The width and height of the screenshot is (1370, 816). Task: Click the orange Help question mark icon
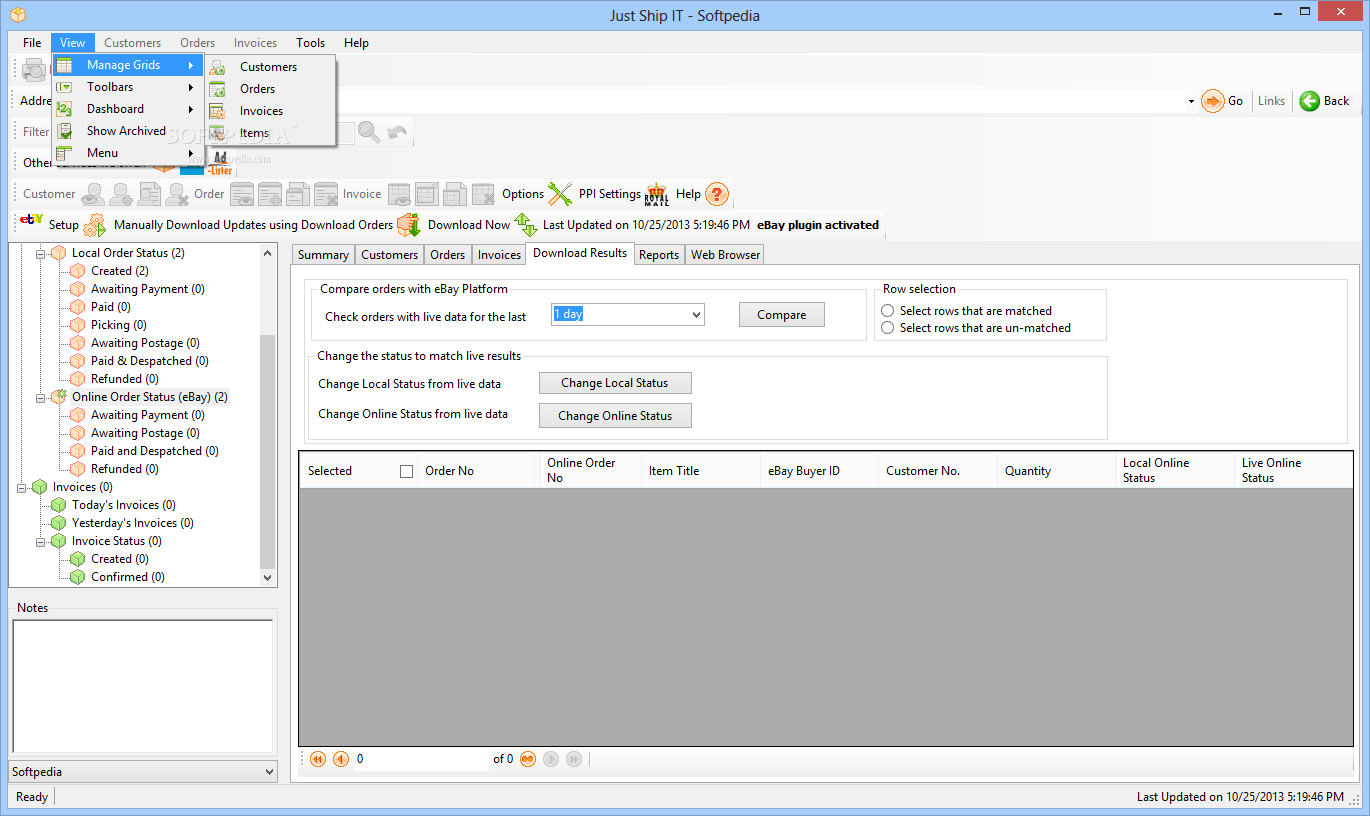tap(717, 194)
